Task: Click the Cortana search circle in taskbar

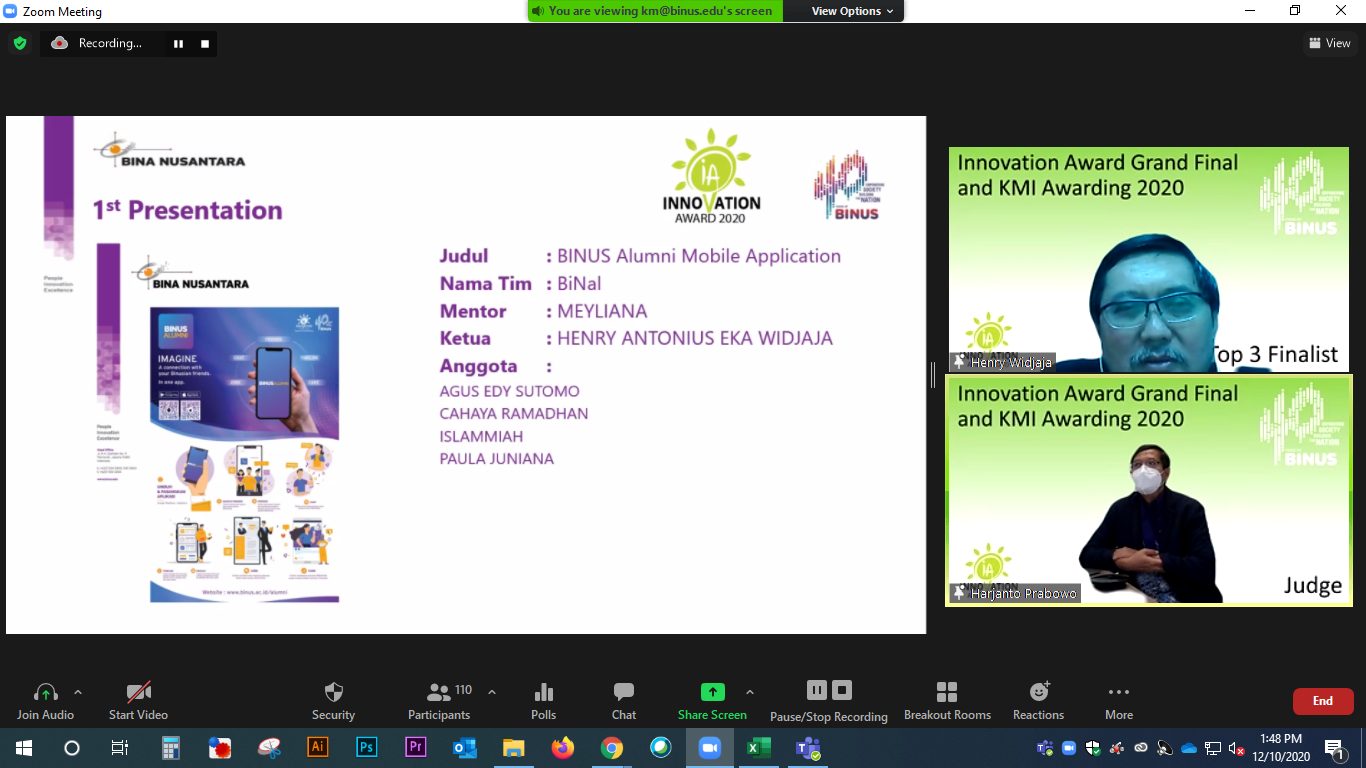Action: click(x=72, y=748)
